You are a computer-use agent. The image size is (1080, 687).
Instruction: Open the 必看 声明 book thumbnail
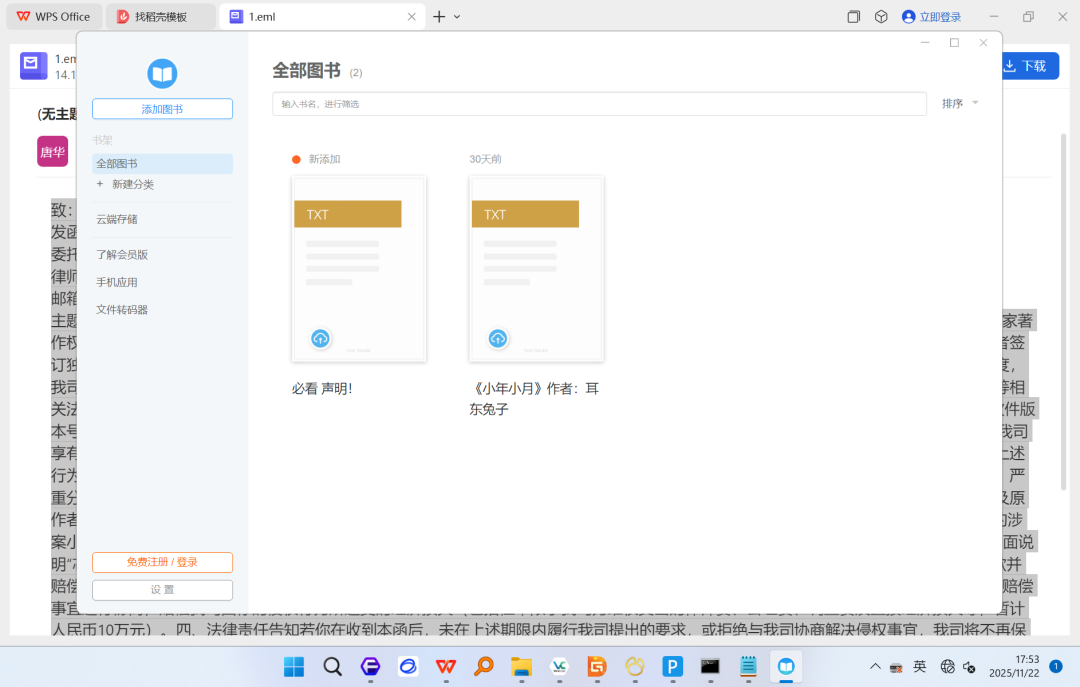pos(359,269)
